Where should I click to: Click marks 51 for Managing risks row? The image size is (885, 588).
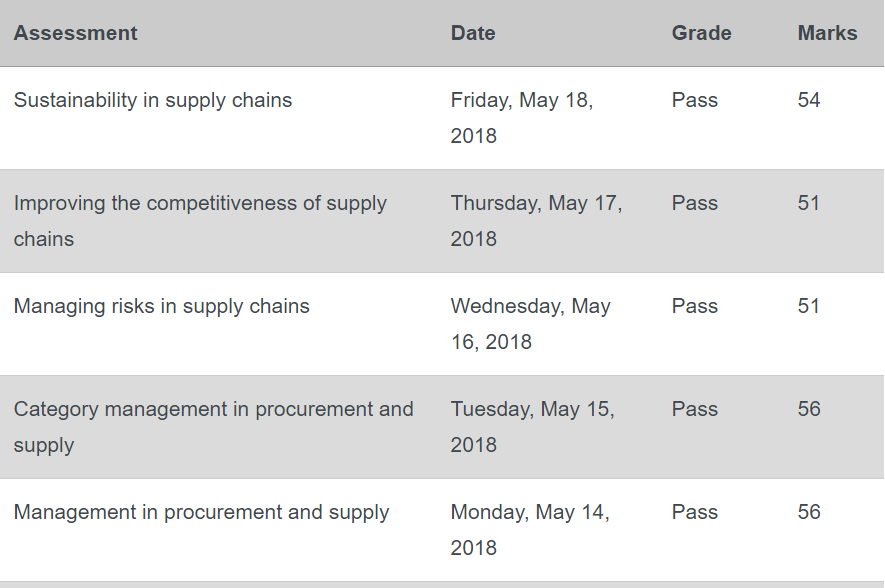pos(808,306)
